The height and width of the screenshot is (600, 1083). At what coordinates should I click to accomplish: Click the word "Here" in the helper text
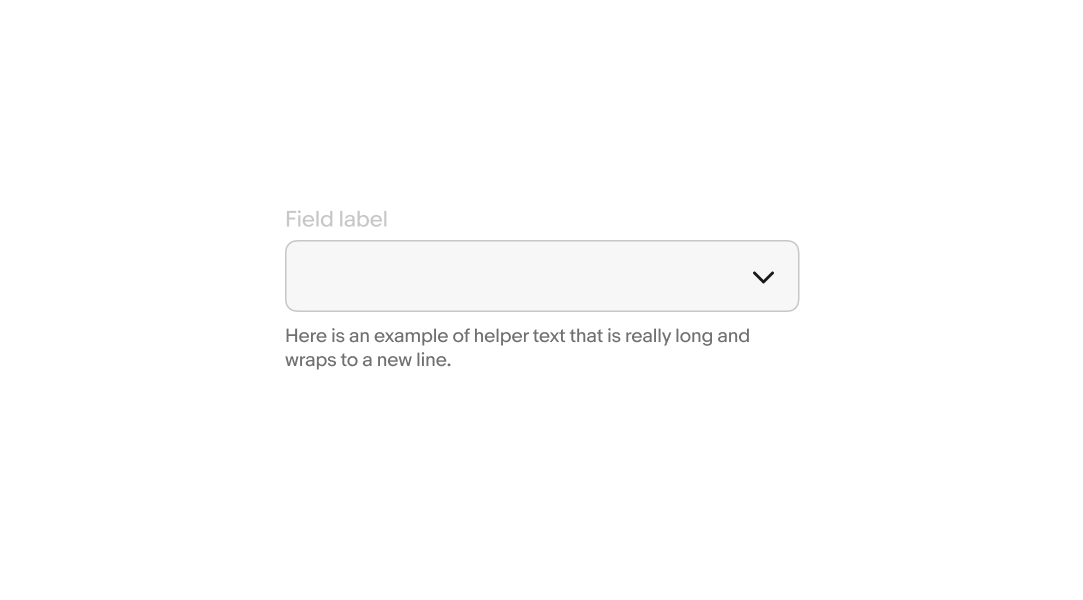(306, 336)
